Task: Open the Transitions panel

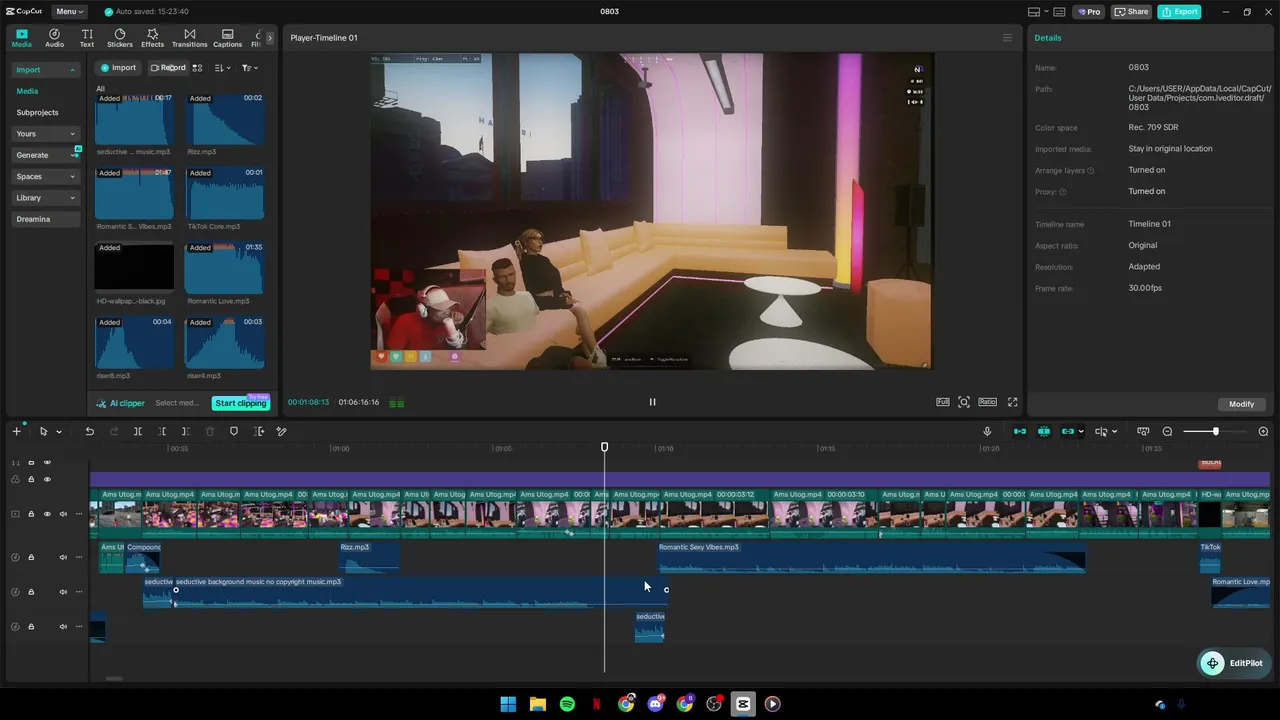Action: (x=190, y=38)
